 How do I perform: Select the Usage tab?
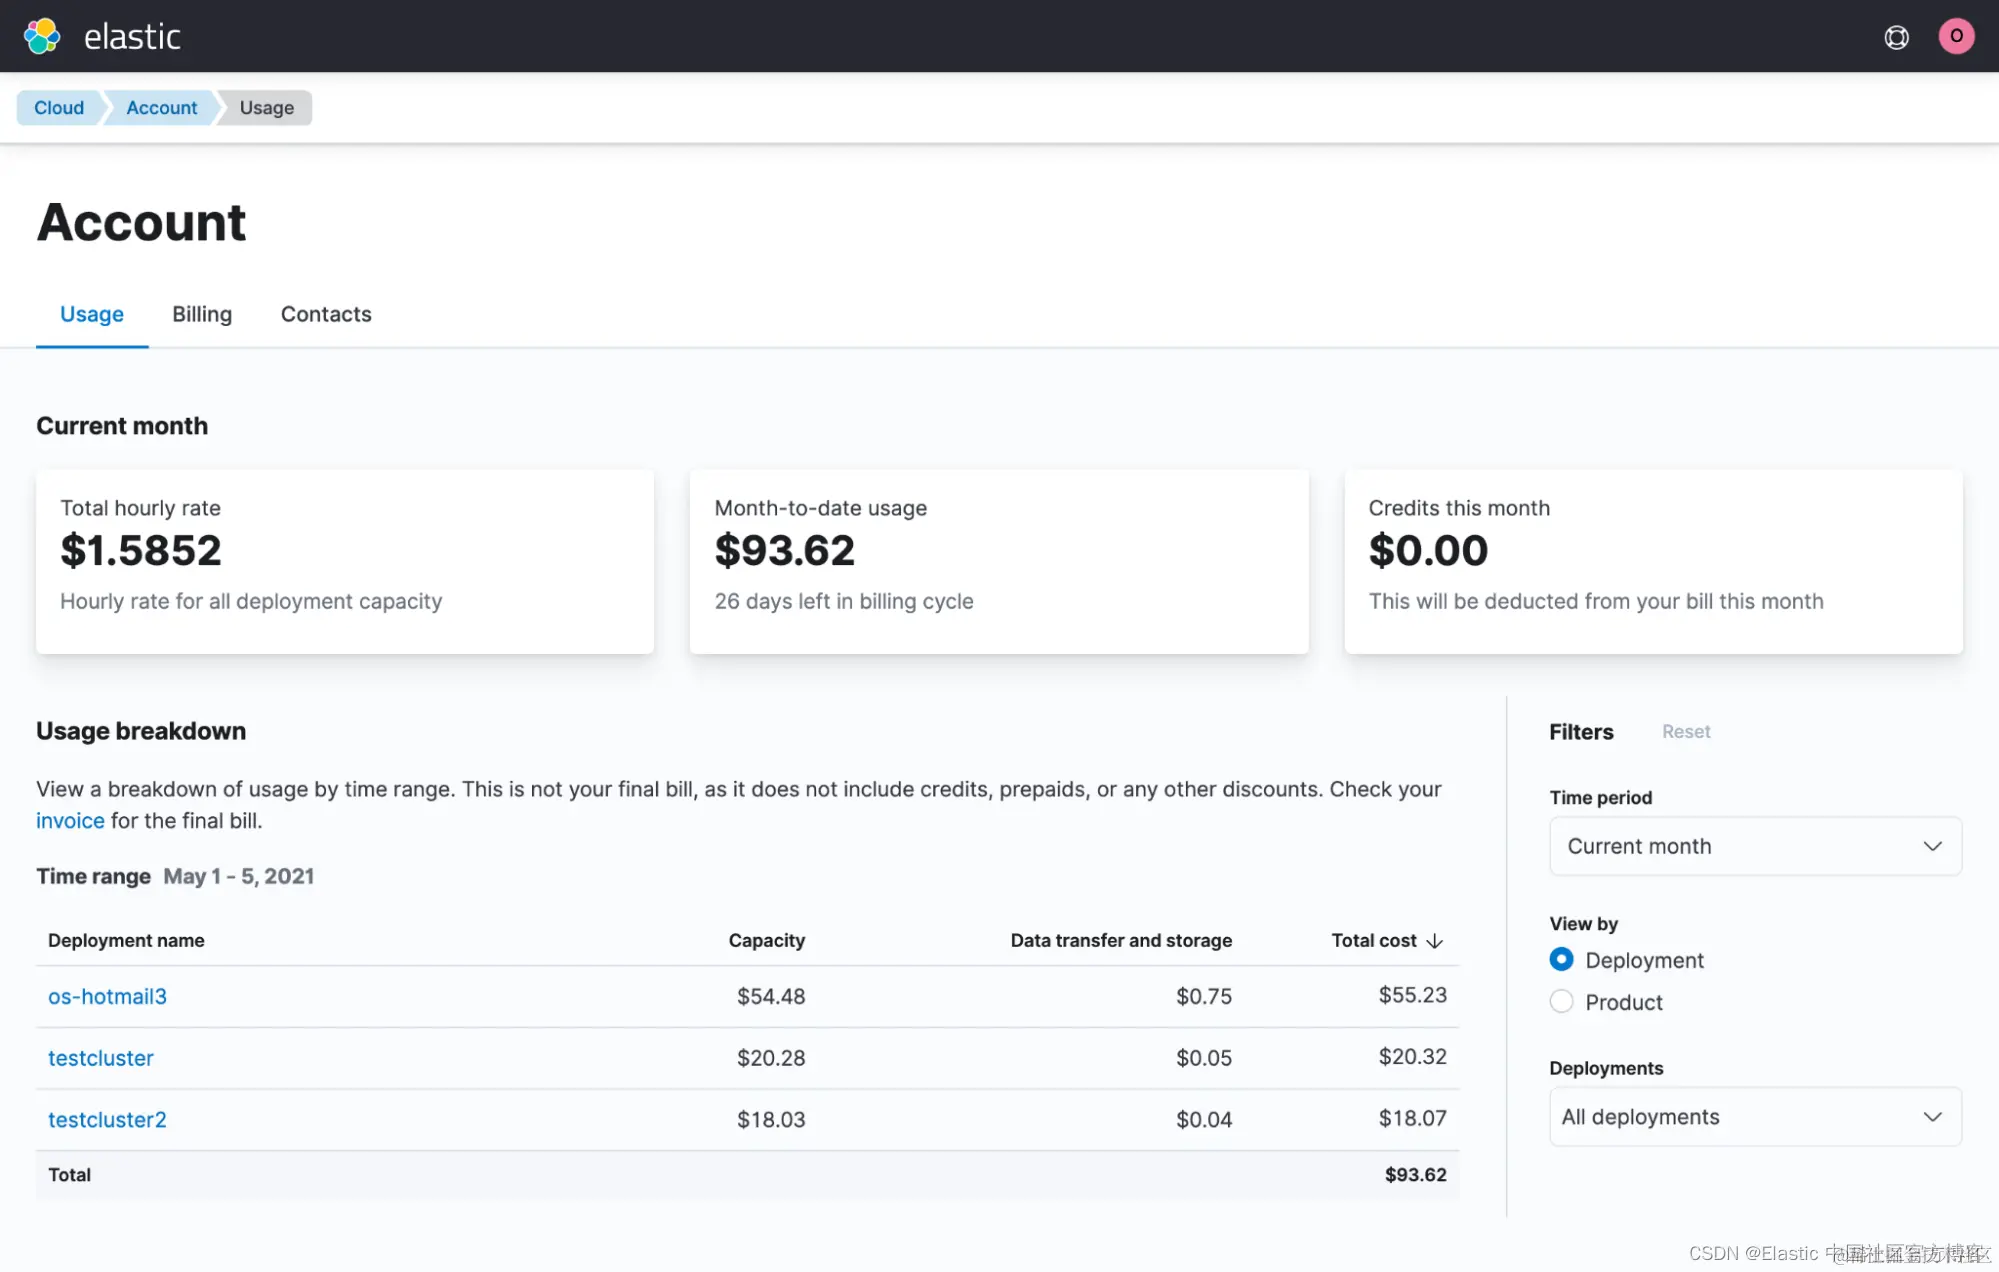coord(92,314)
